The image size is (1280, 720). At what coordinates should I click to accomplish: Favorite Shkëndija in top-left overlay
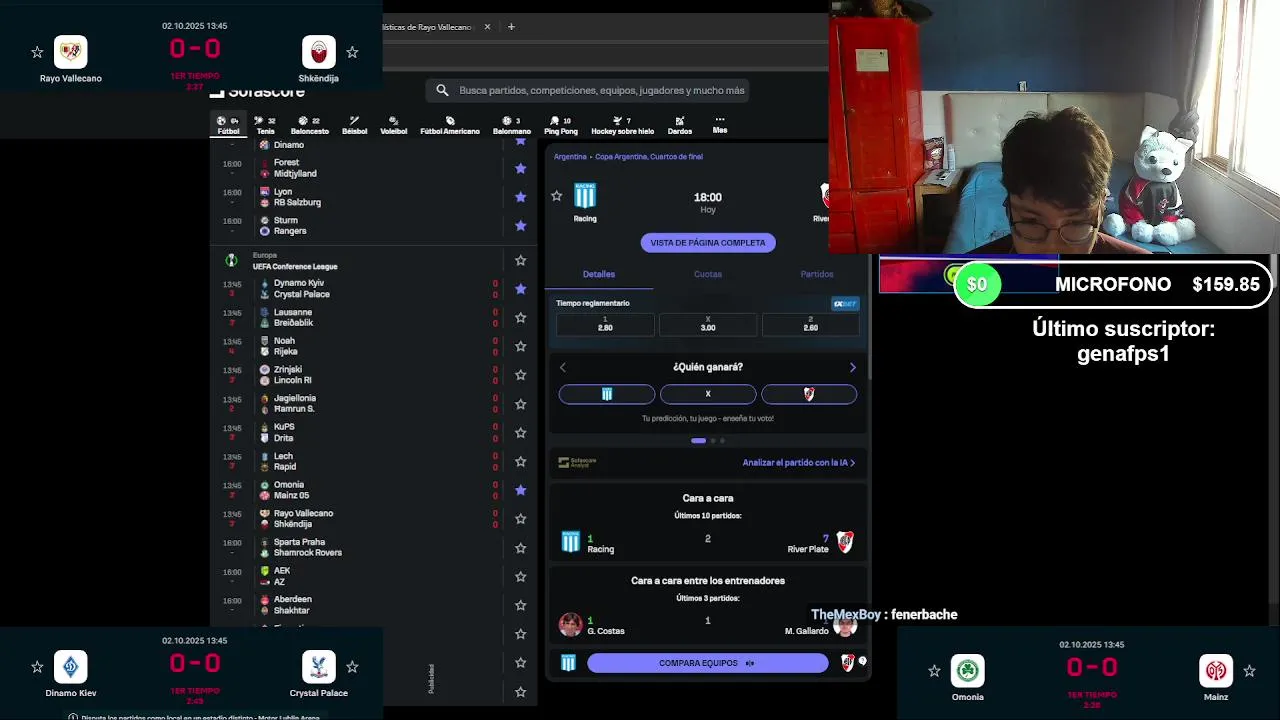tap(352, 52)
